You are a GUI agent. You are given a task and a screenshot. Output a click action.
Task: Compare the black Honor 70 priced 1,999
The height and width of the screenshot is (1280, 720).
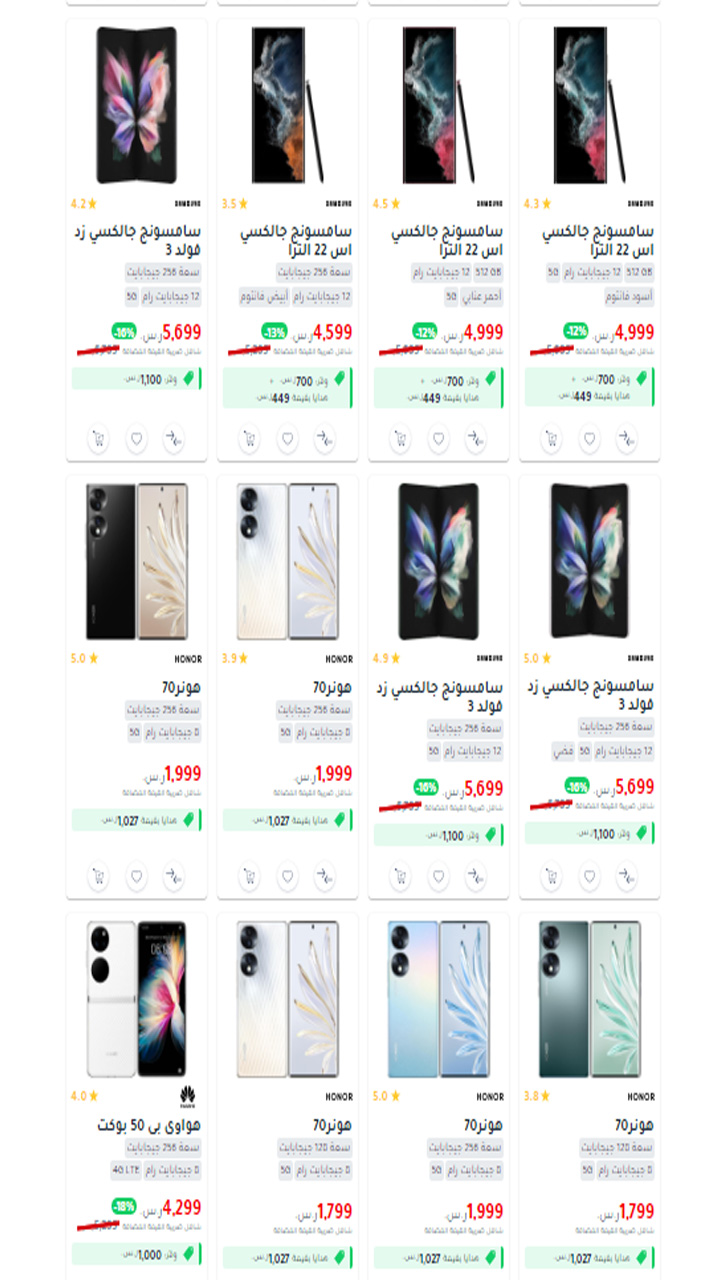click(x=174, y=877)
